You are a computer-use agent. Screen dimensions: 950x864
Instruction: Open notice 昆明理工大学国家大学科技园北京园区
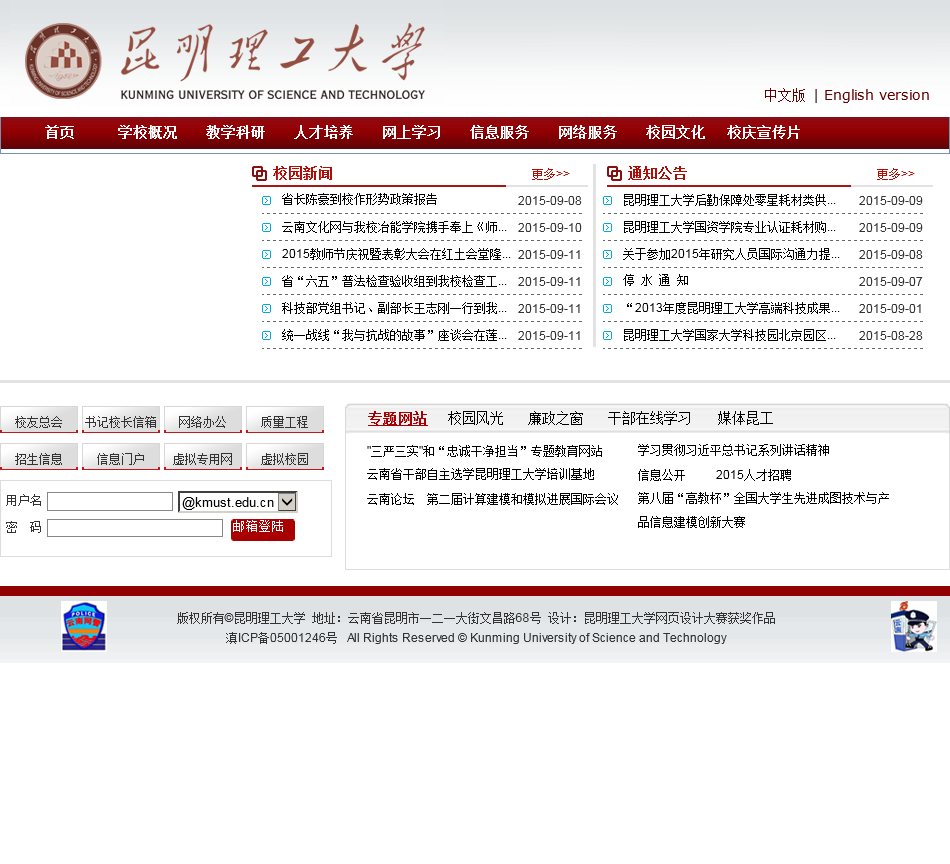(x=729, y=336)
